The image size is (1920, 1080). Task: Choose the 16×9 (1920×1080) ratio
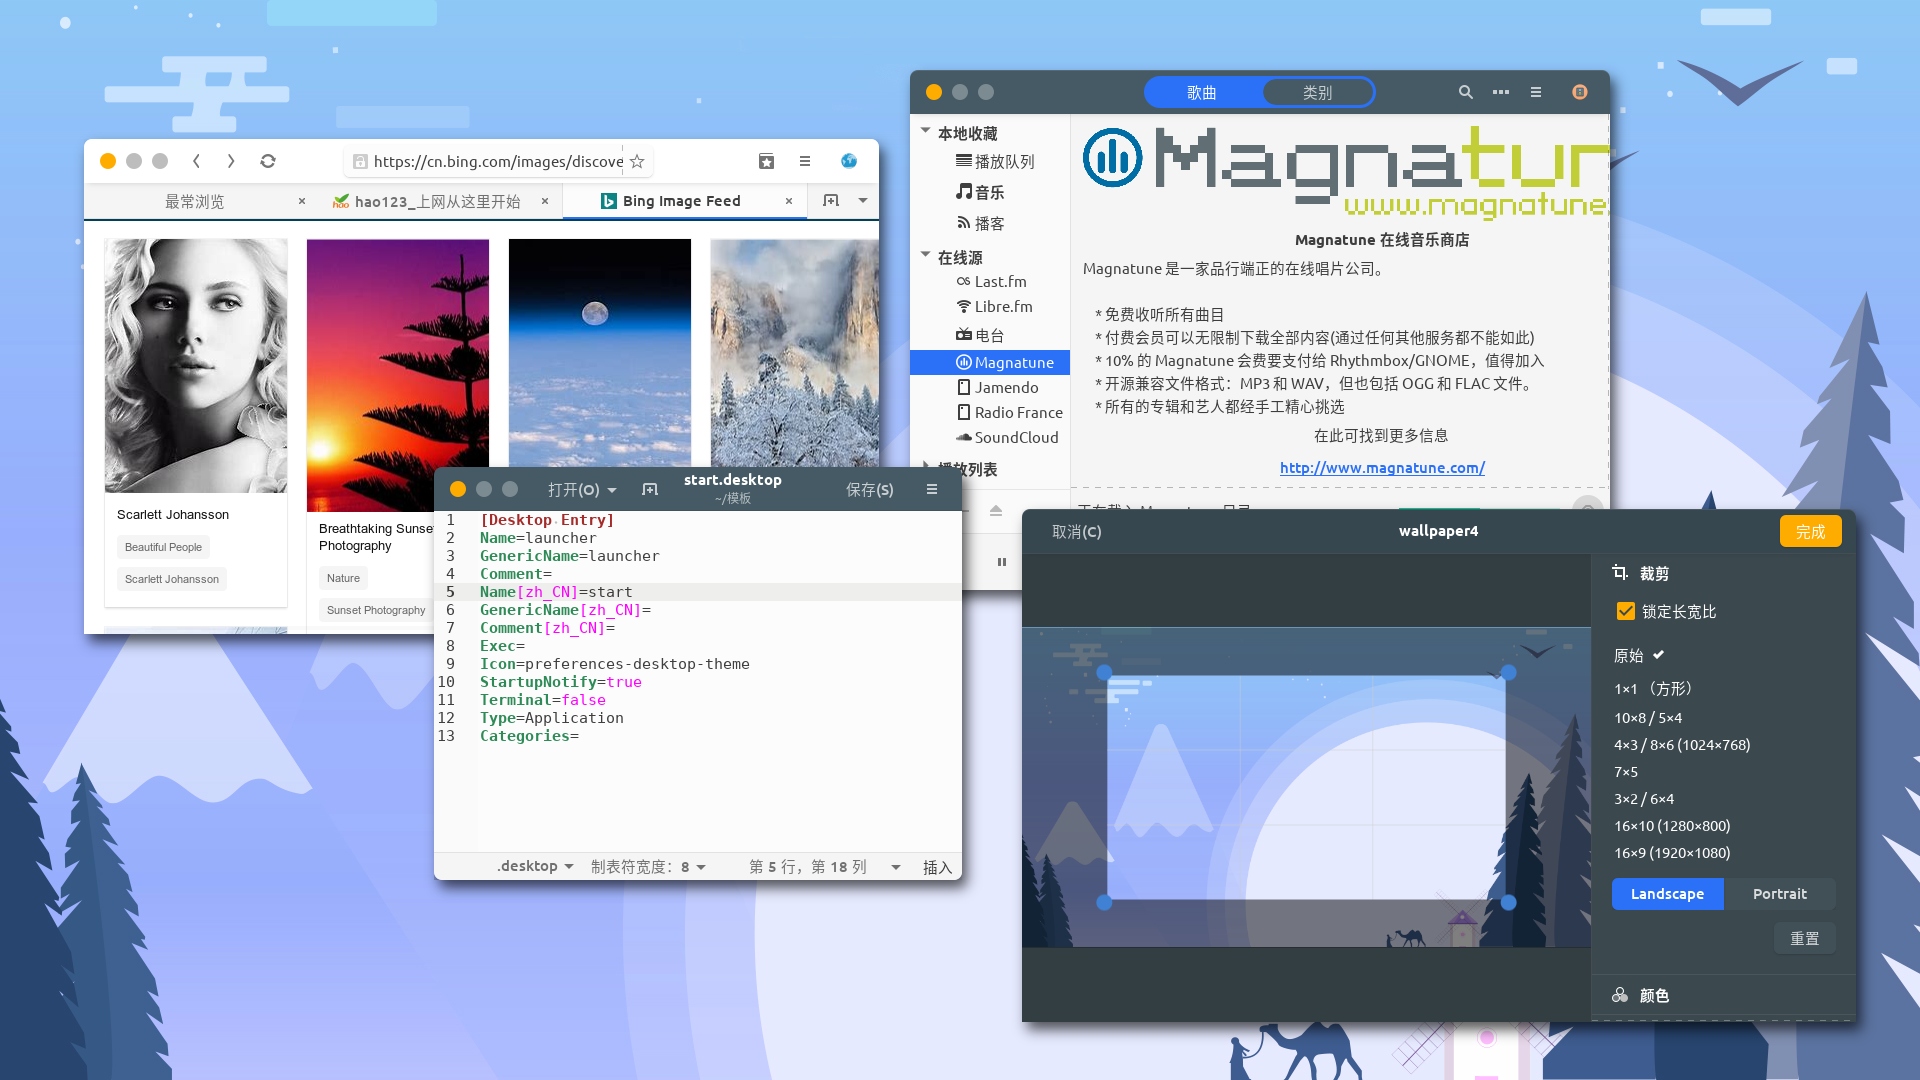(x=1672, y=853)
